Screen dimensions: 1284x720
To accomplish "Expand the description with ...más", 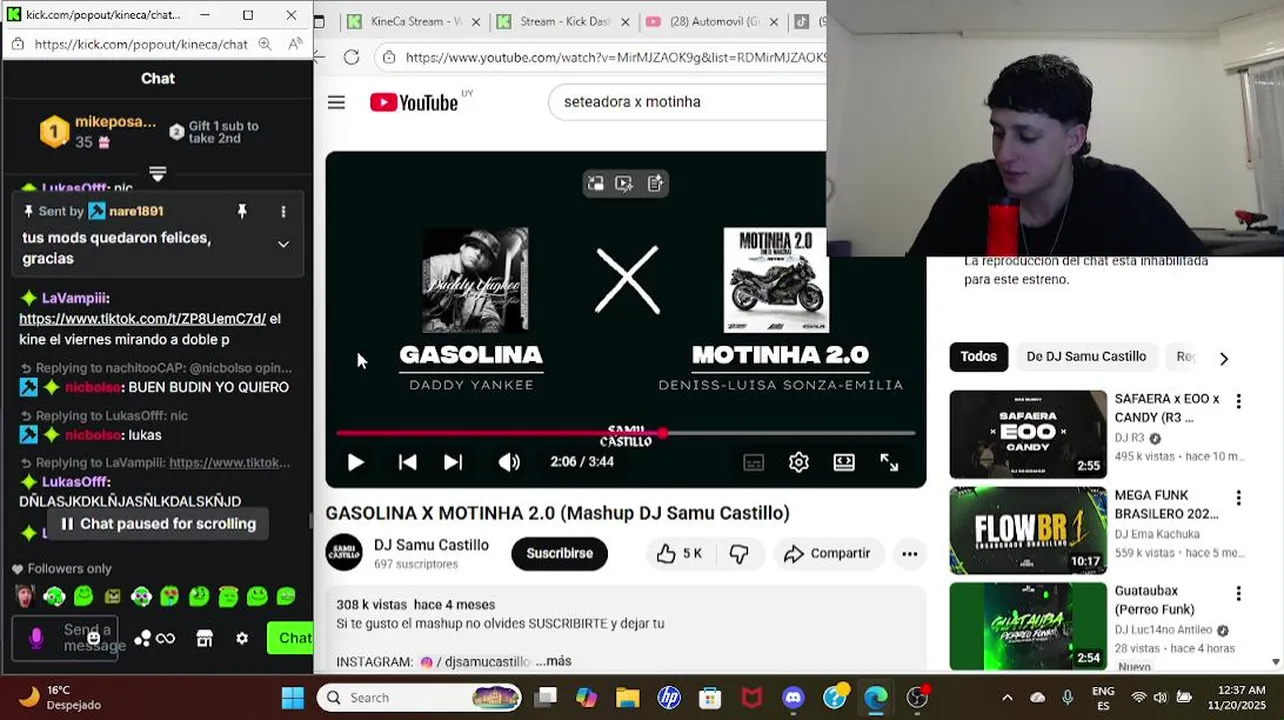I will click(553, 661).
